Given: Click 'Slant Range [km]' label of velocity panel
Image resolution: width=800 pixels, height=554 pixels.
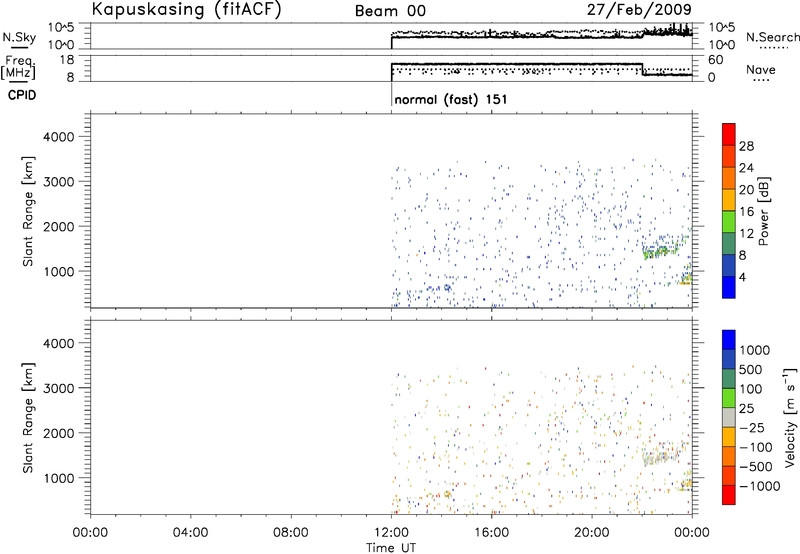Looking at the screenshot, I should click(28, 418).
